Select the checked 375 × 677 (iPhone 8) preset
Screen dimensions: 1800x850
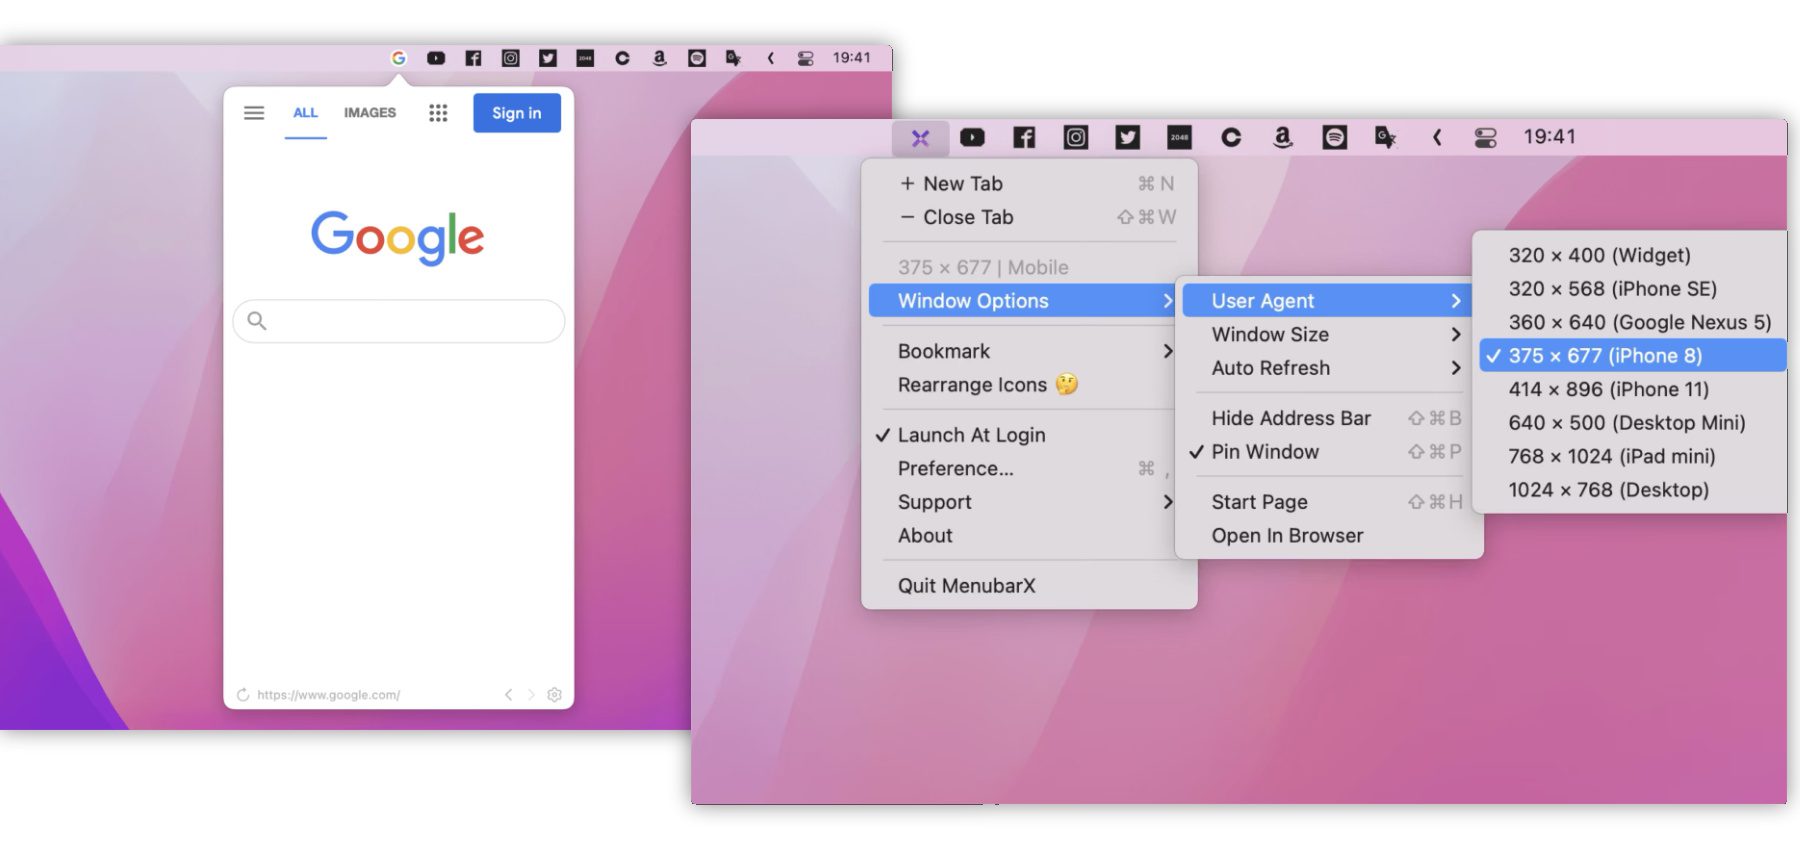[1604, 356]
